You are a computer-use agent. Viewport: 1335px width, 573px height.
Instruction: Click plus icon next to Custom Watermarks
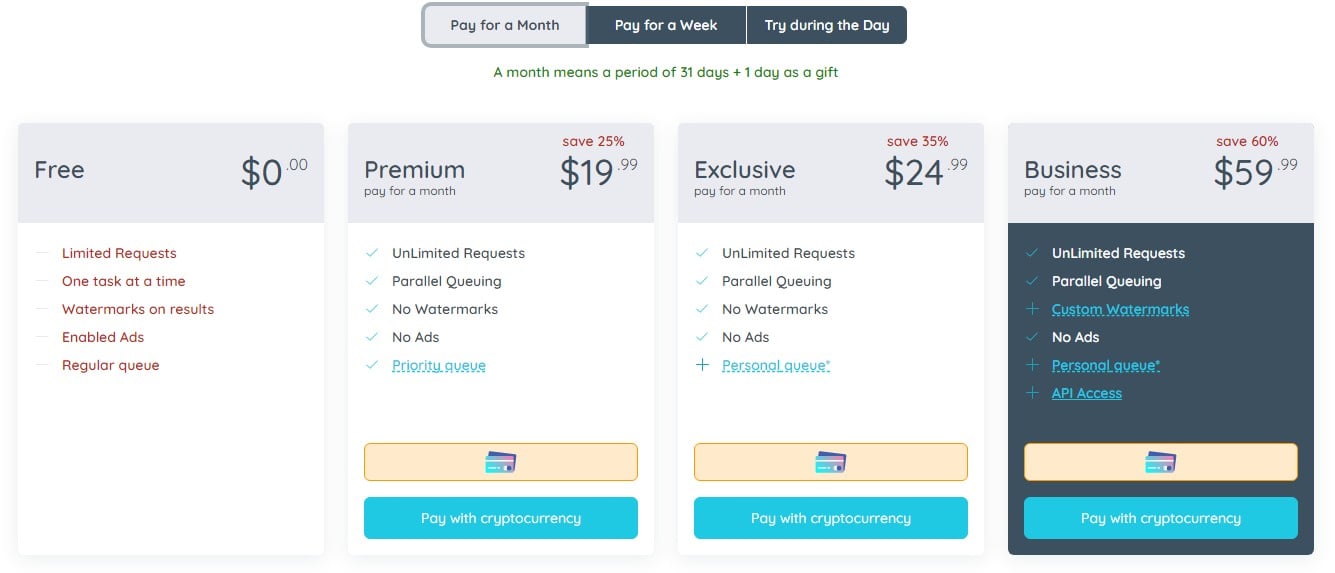(x=1032, y=309)
